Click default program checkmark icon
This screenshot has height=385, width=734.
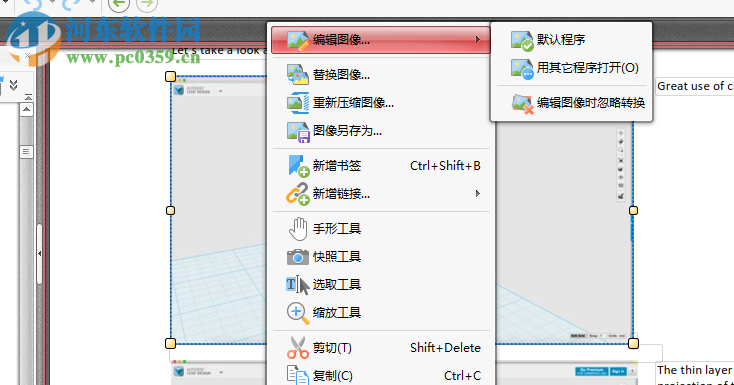(522, 41)
